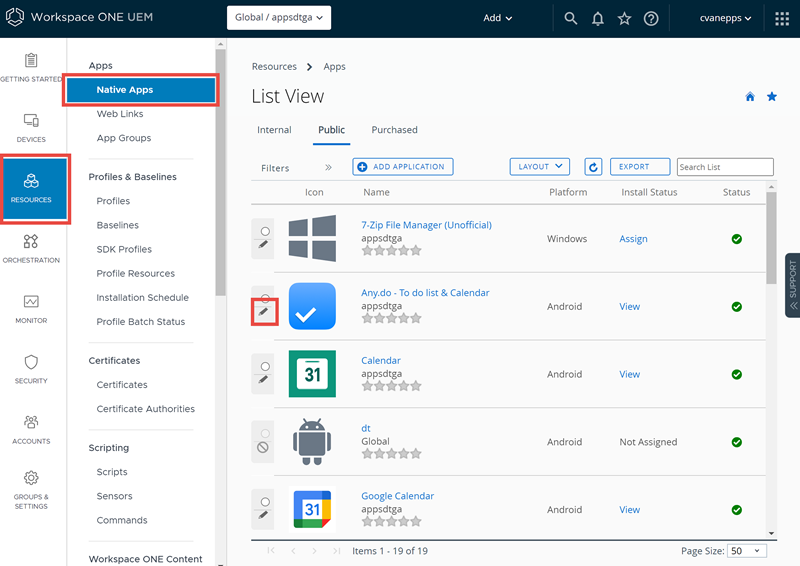Expand the Support side tab
The image size is (800, 566).
(x=792, y=285)
